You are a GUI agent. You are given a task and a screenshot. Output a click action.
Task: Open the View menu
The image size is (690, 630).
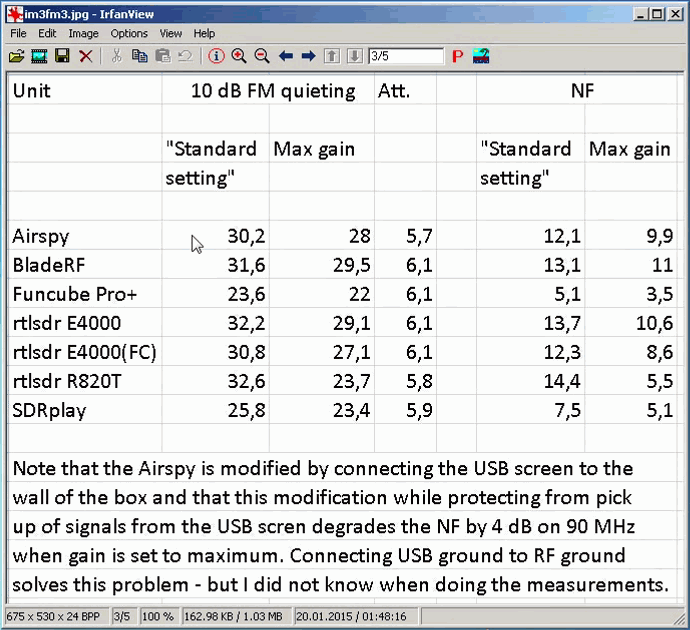(170, 33)
